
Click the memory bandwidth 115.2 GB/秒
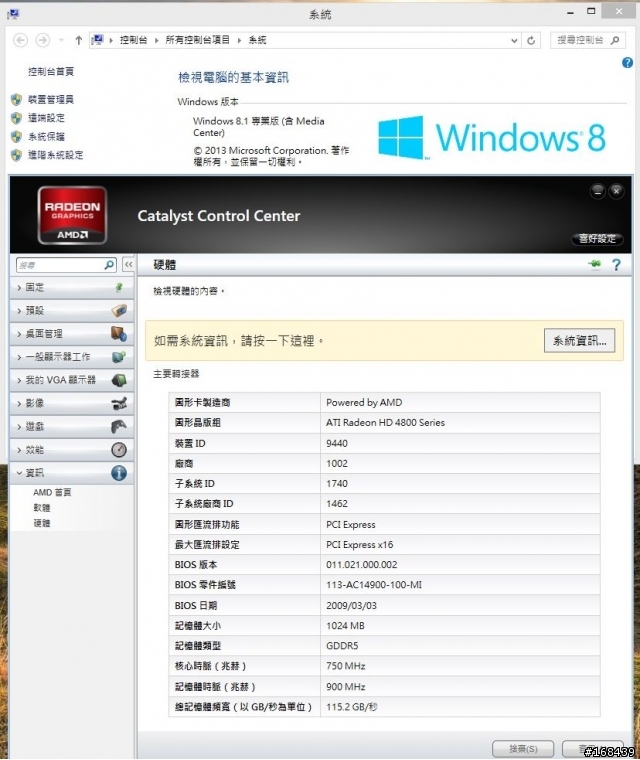click(352, 707)
